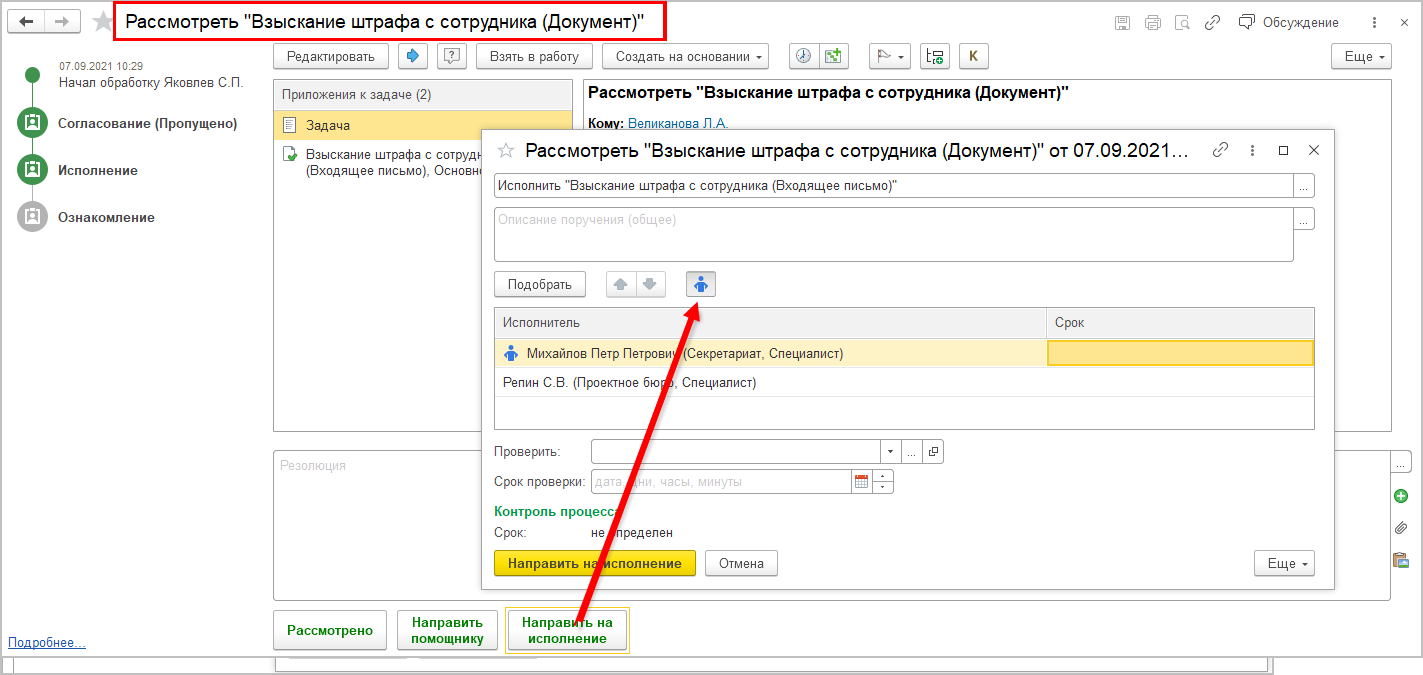The image size is (1423, 675).
Task: Click Срок проверки input field
Action: pos(721,481)
